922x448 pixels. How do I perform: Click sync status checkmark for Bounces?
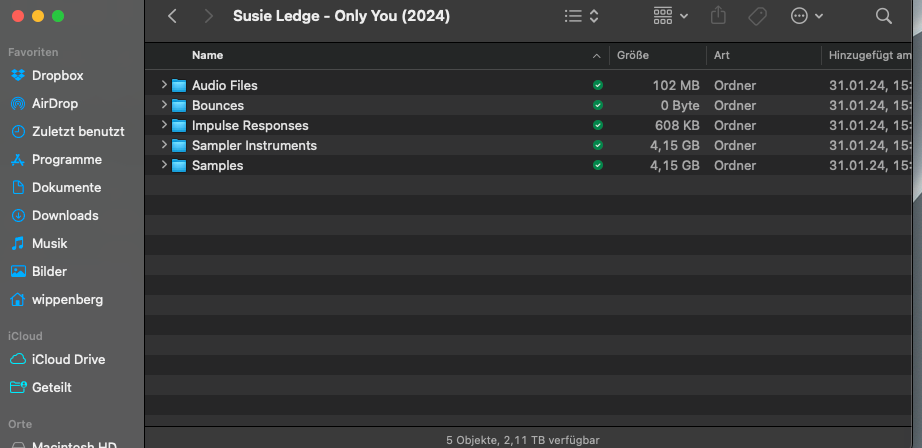[x=598, y=106]
